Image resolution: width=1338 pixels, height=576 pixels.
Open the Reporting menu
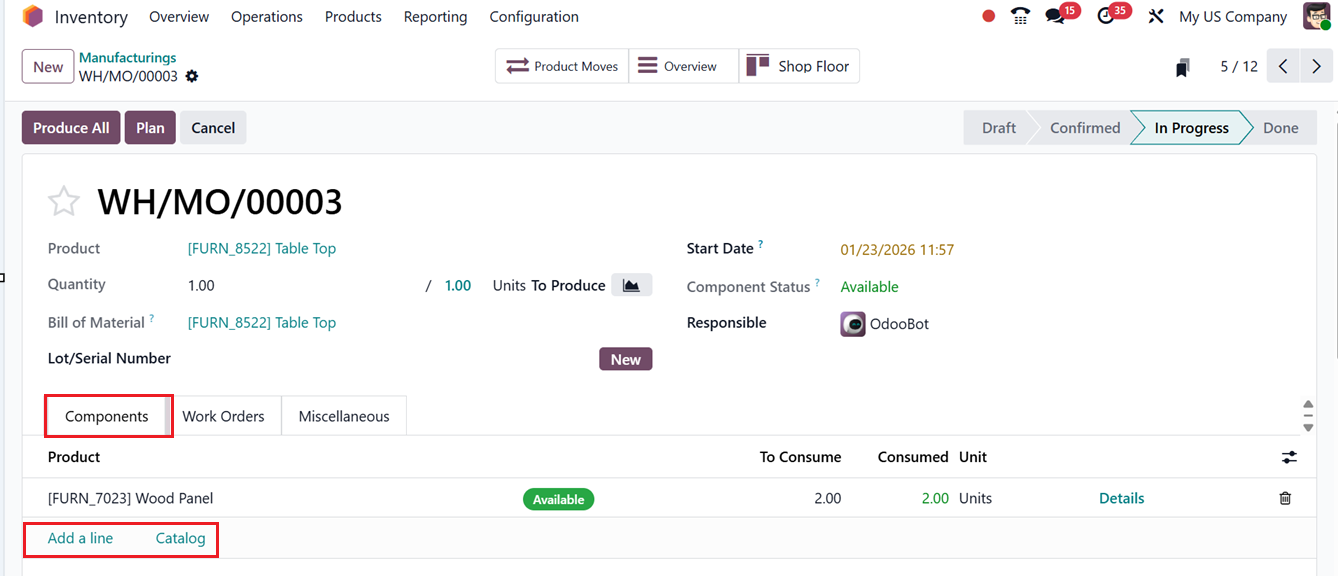point(435,16)
